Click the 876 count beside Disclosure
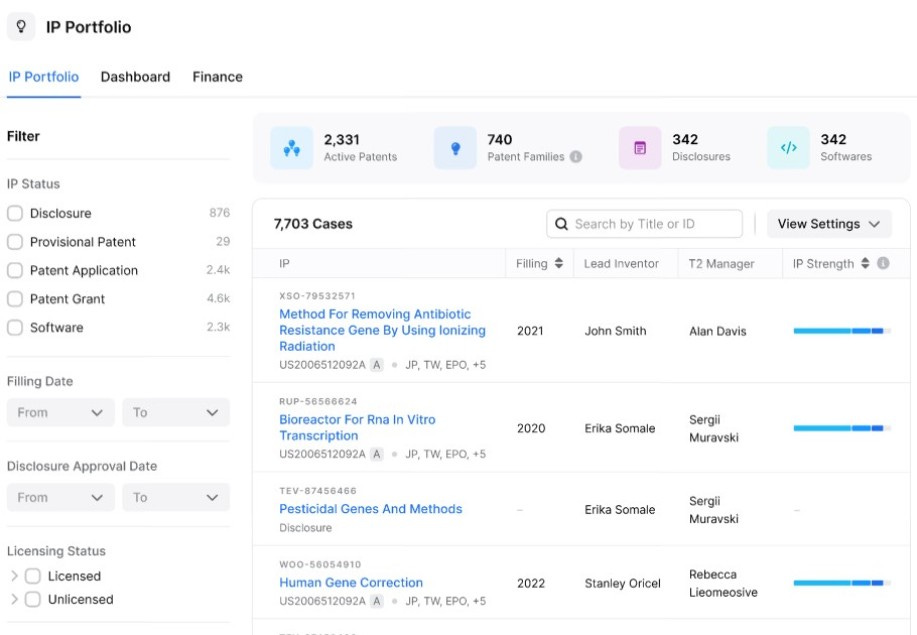 219,213
